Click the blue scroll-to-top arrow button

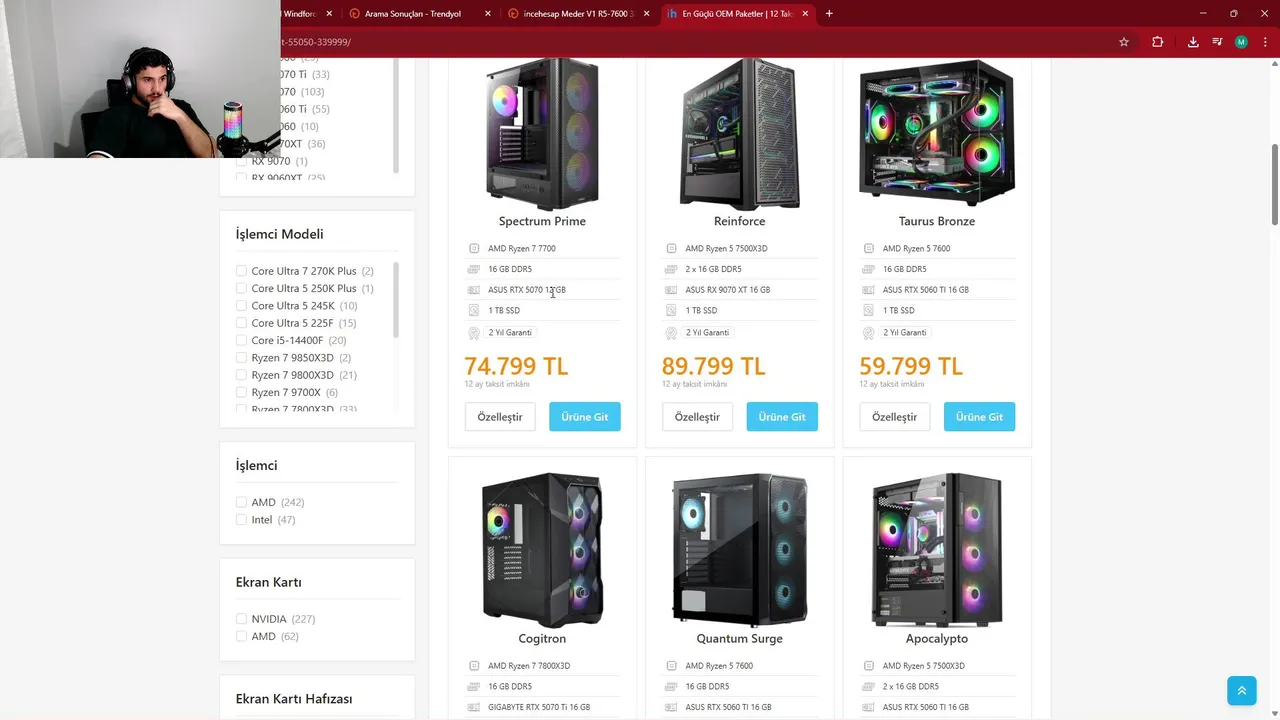click(x=1242, y=690)
